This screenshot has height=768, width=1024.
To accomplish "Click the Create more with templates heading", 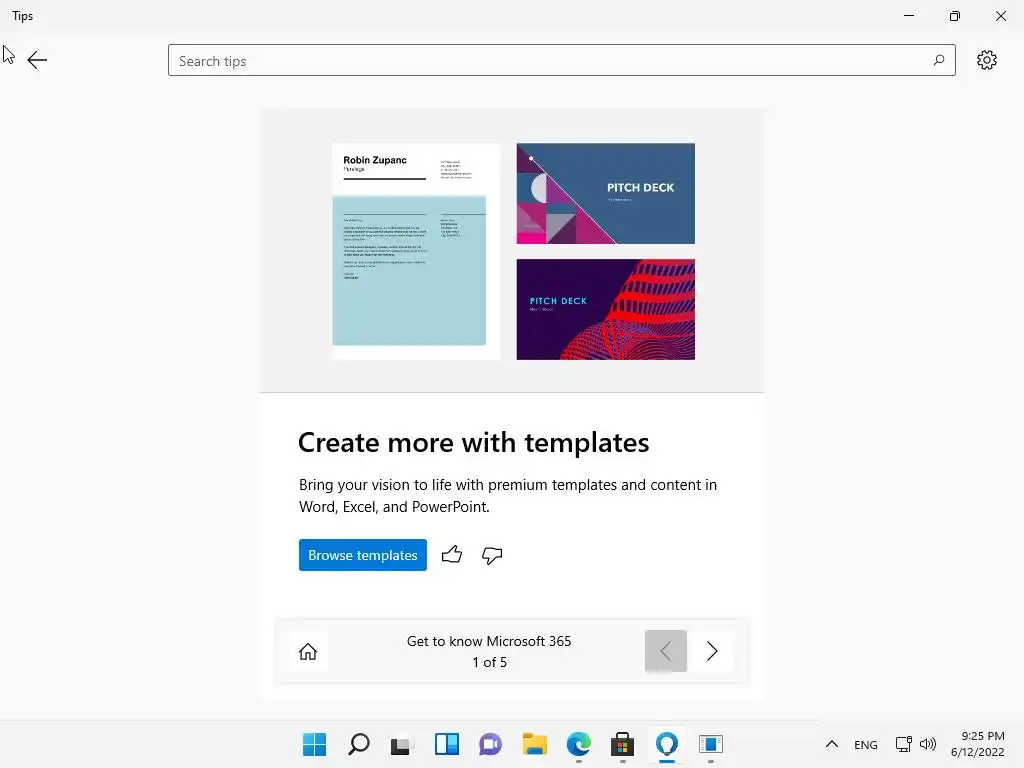I will pyautogui.click(x=473, y=443).
